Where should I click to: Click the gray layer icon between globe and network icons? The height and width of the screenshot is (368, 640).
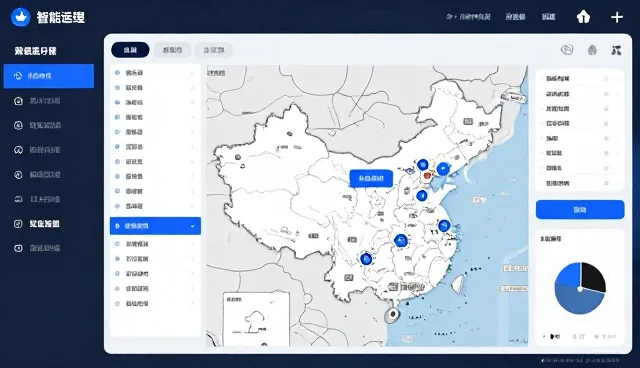(592, 50)
